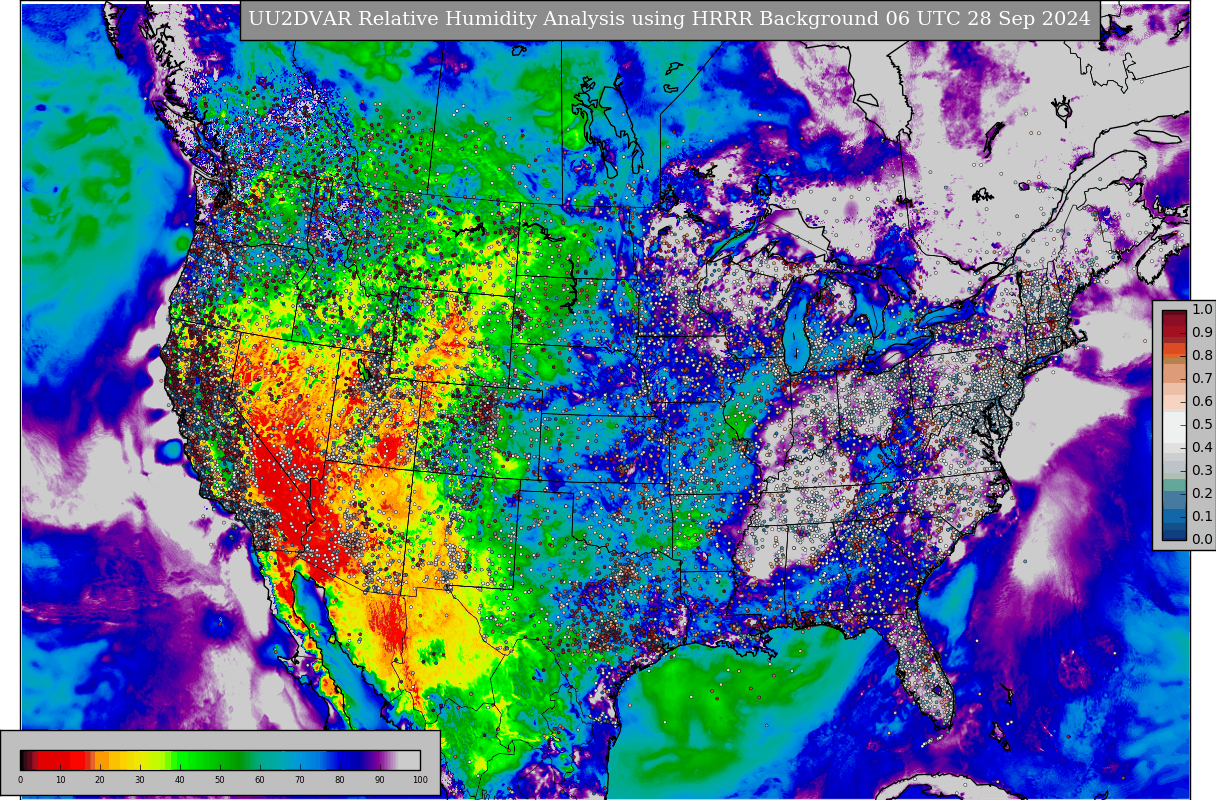This screenshot has height=800, width=1216.
Task: Click the "40" tick label on the humidity colorbar
Action: [180, 779]
